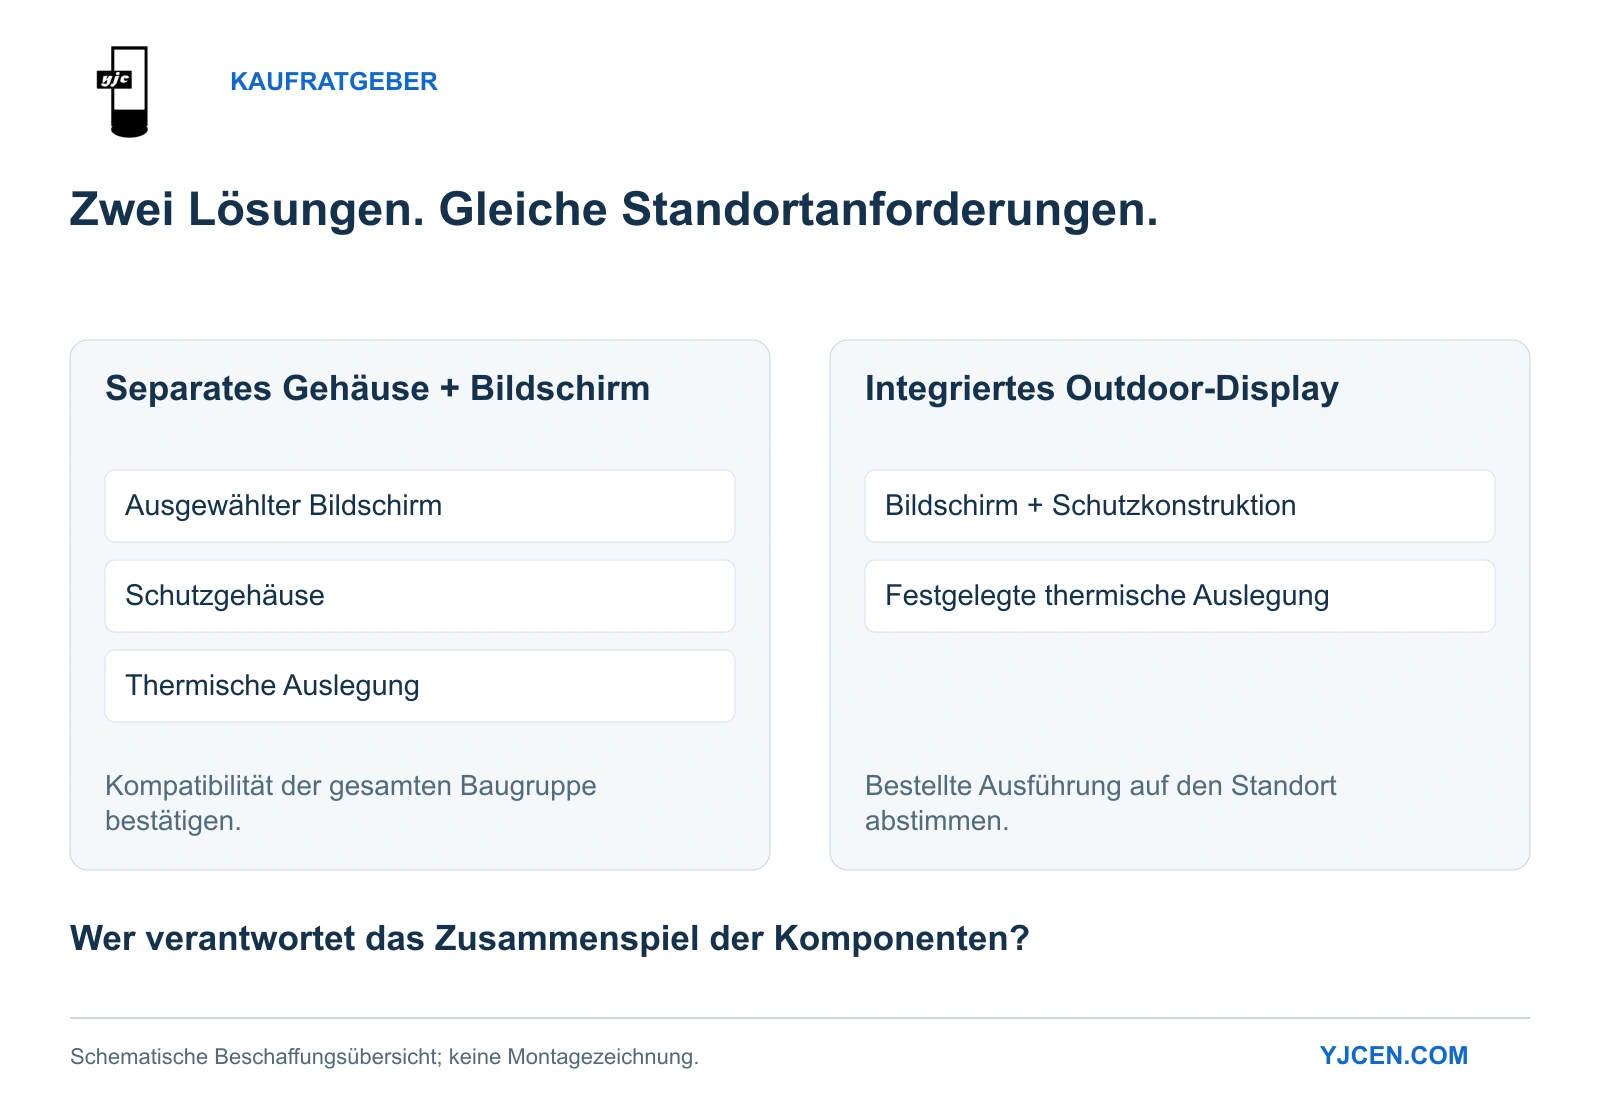Click the 'Festgelegte thermische Auslegung' item
The image size is (1600, 1100).
1180,596
